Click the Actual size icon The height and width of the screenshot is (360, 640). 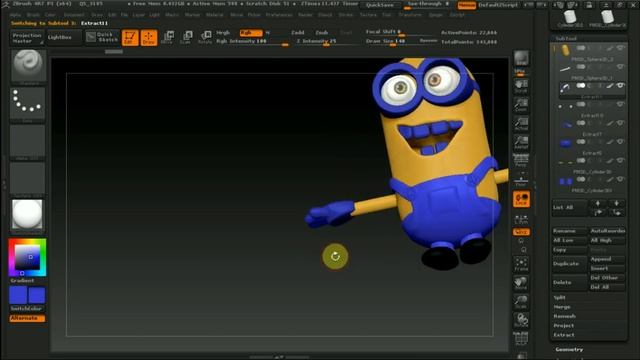tap(521, 124)
